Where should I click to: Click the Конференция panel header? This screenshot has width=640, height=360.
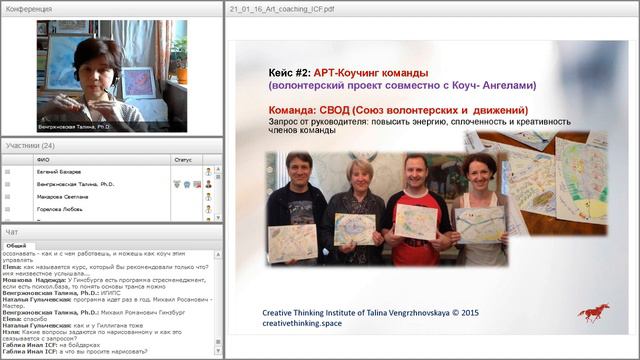tap(112, 9)
